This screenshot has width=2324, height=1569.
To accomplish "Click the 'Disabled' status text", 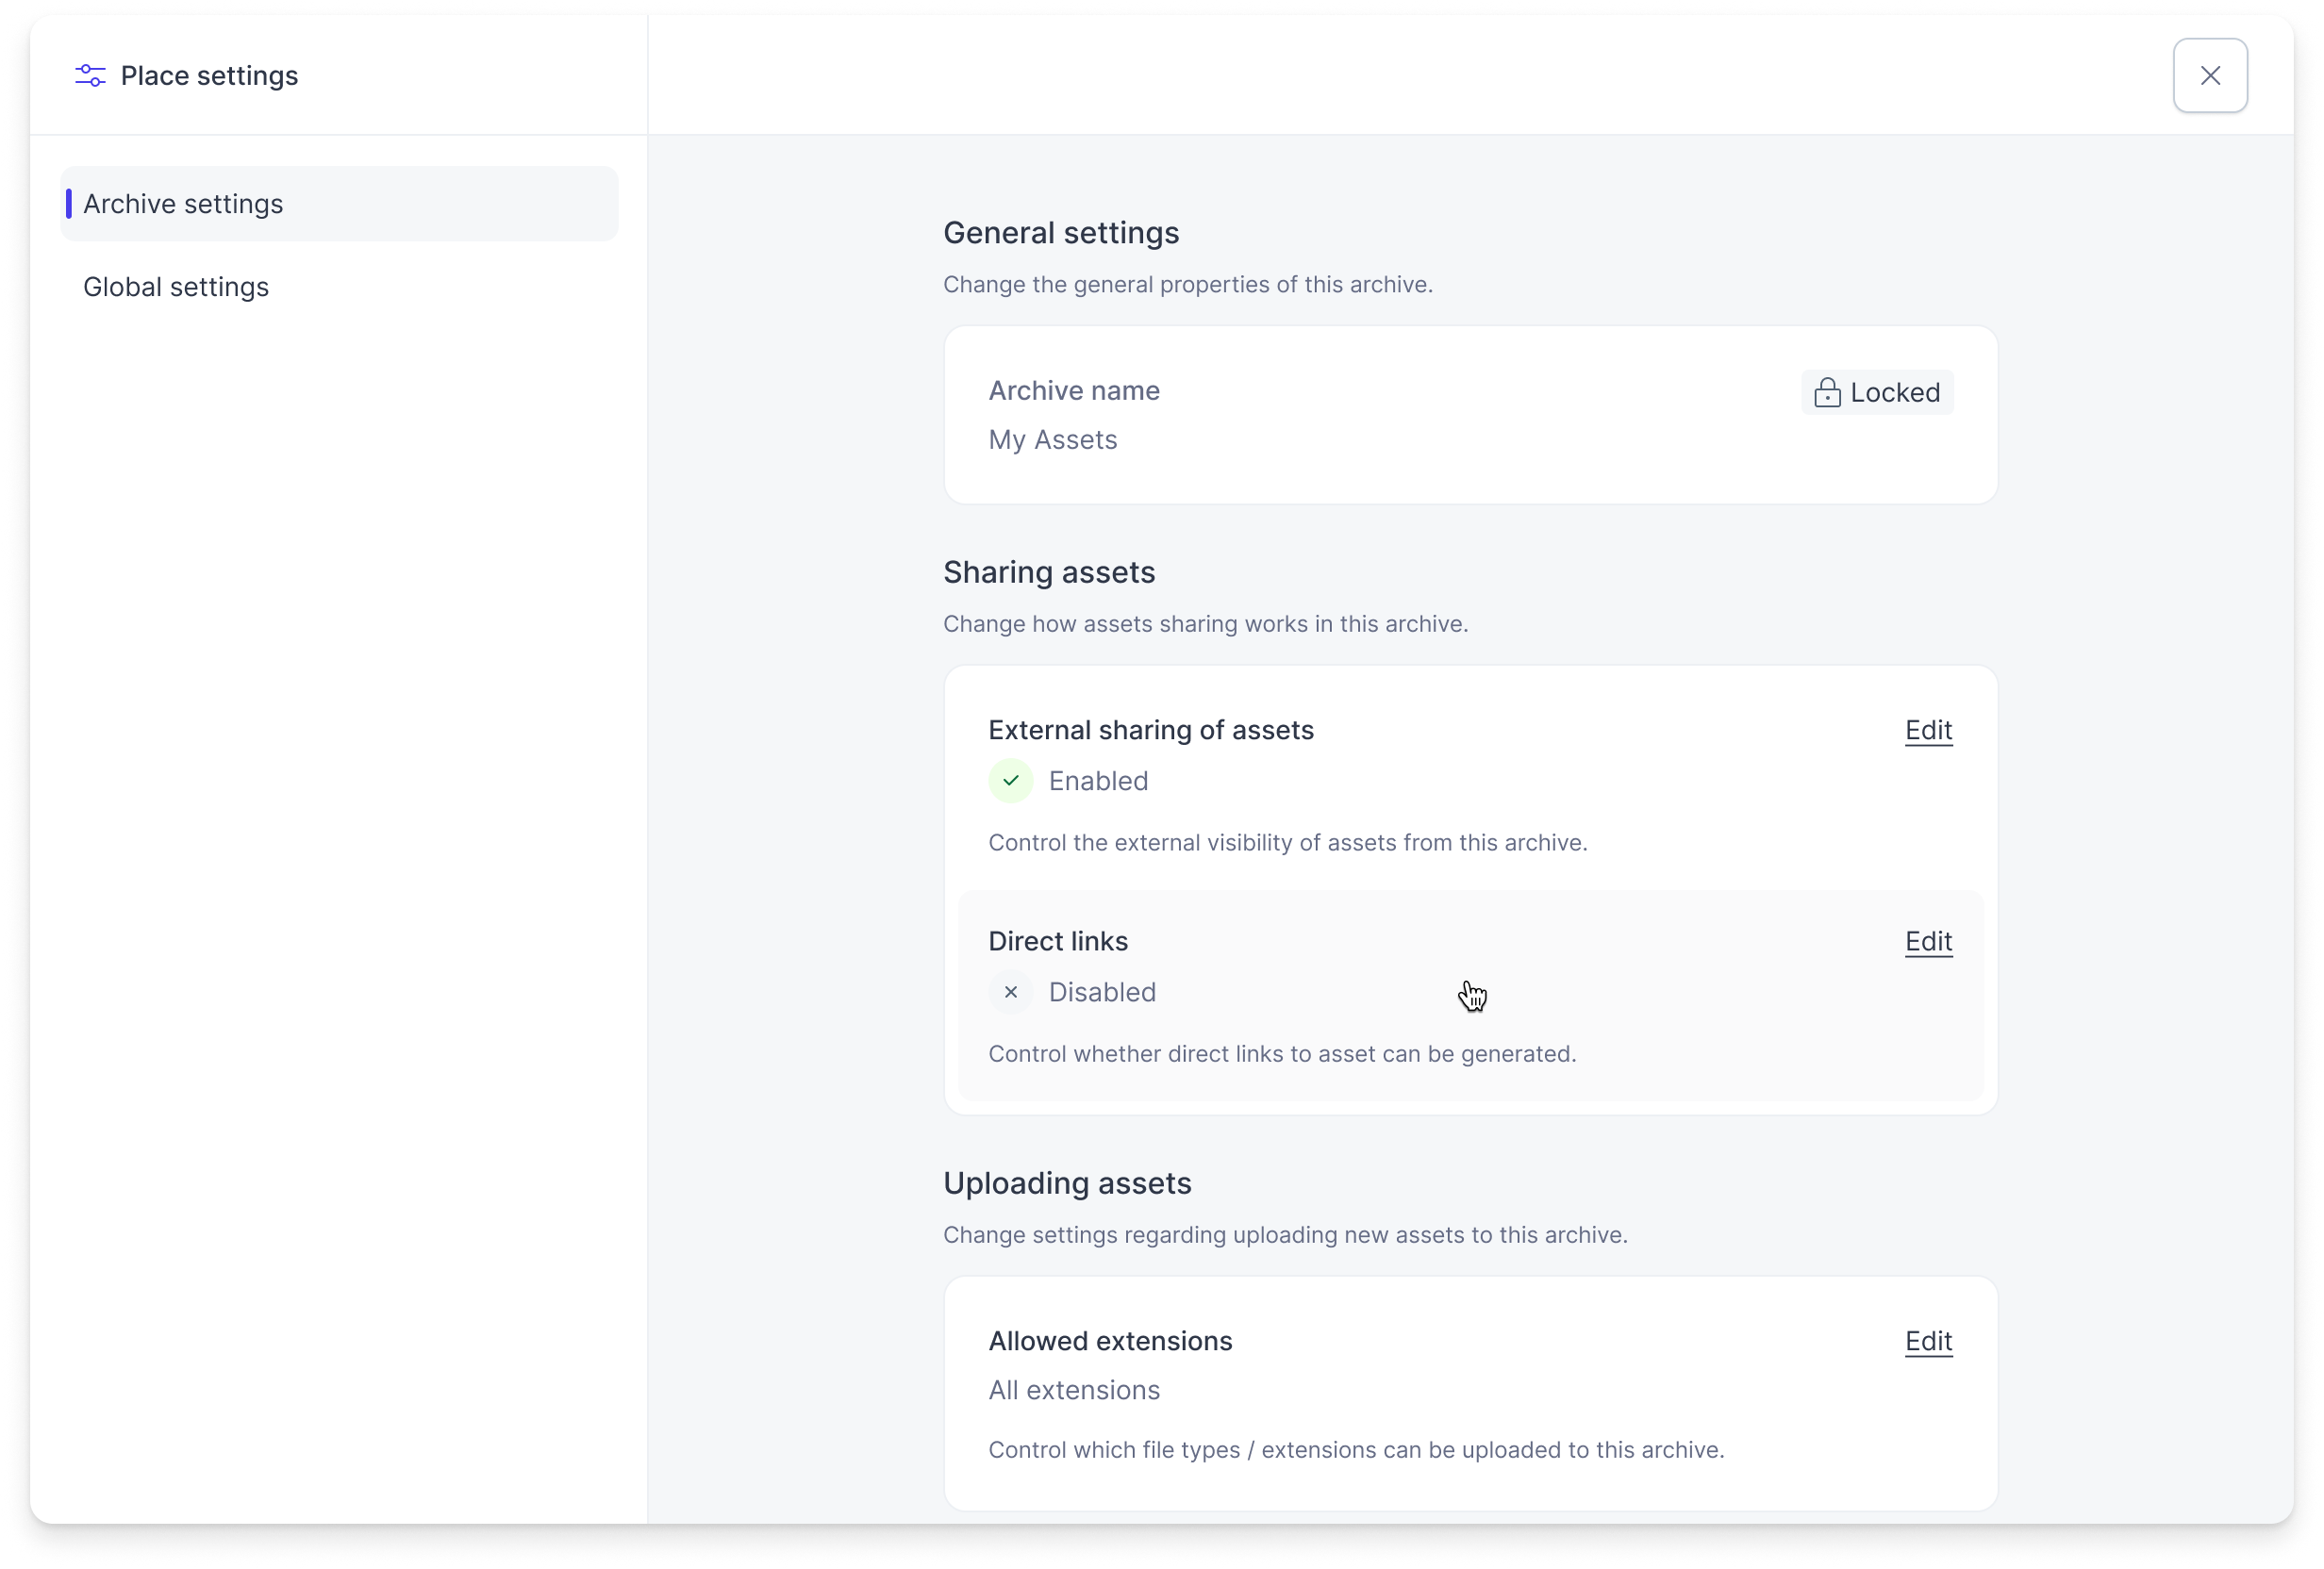I will click(x=1102, y=991).
